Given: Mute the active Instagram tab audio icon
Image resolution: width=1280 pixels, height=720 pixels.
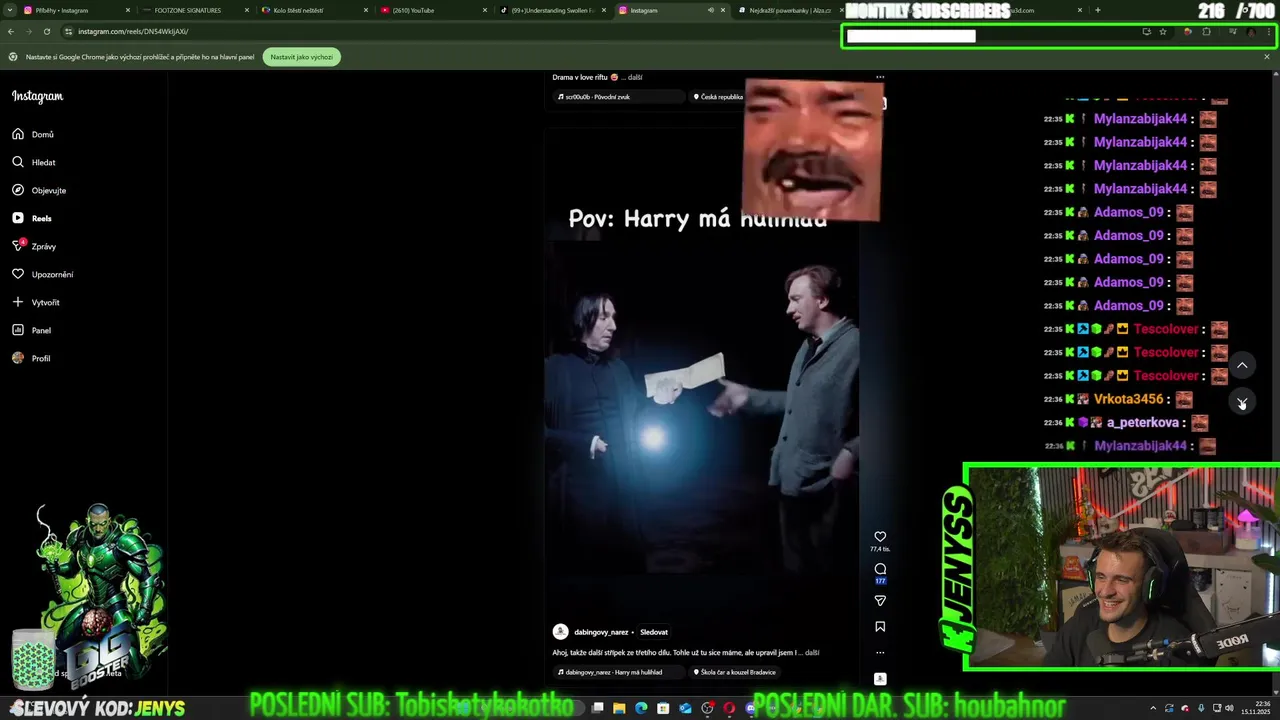Looking at the screenshot, I should pyautogui.click(x=711, y=10).
